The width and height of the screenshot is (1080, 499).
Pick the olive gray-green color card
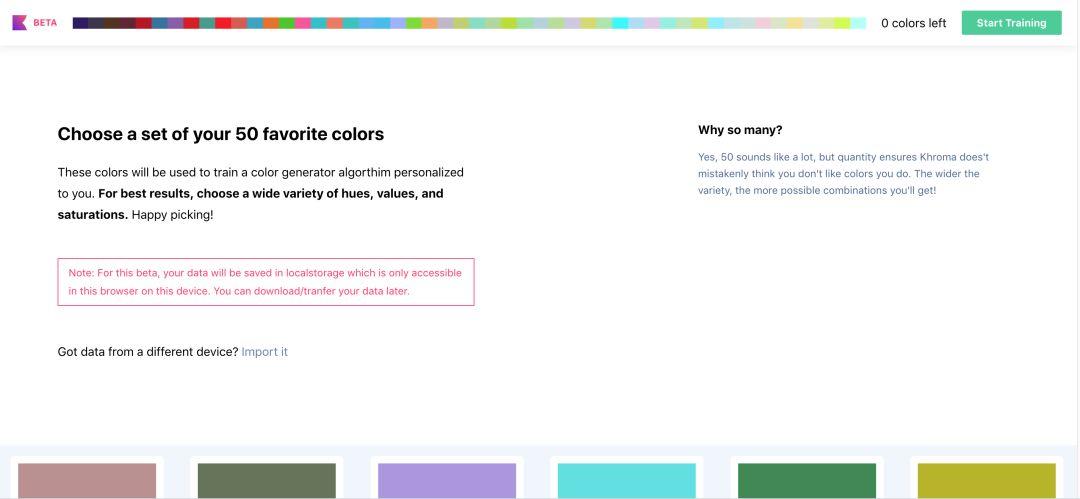(267, 480)
